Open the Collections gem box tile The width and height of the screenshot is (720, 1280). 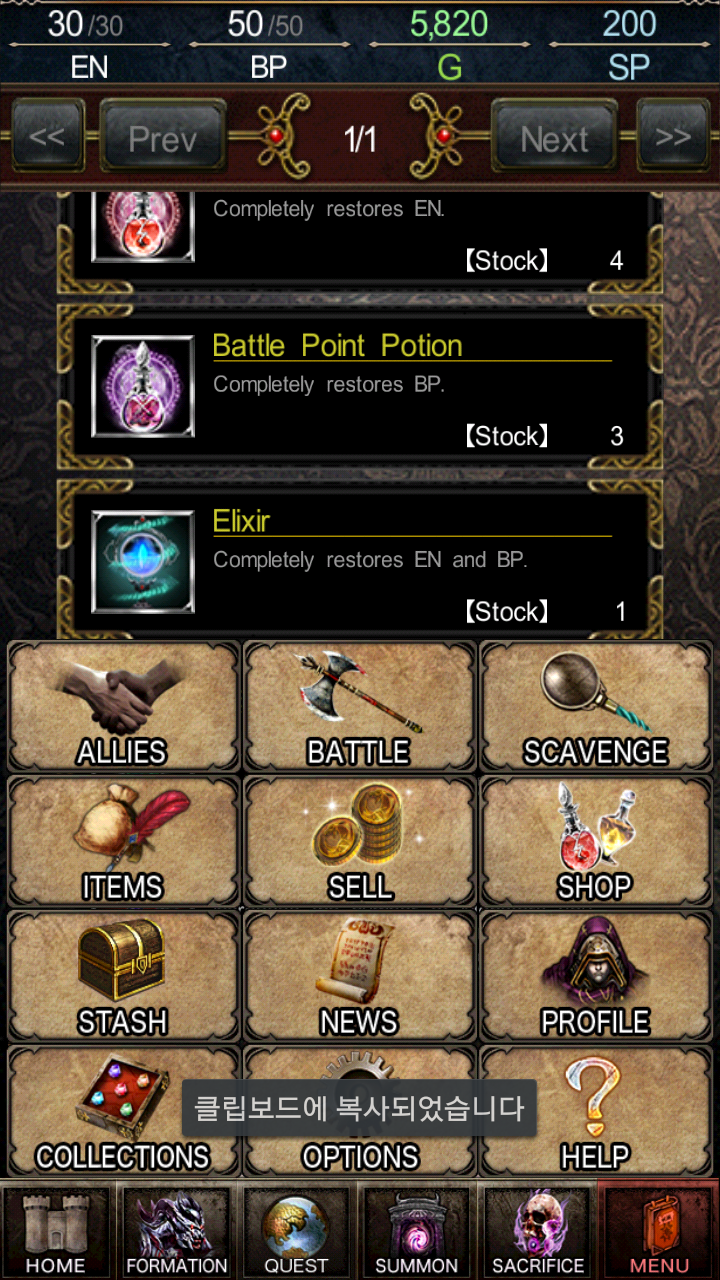(x=123, y=1112)
